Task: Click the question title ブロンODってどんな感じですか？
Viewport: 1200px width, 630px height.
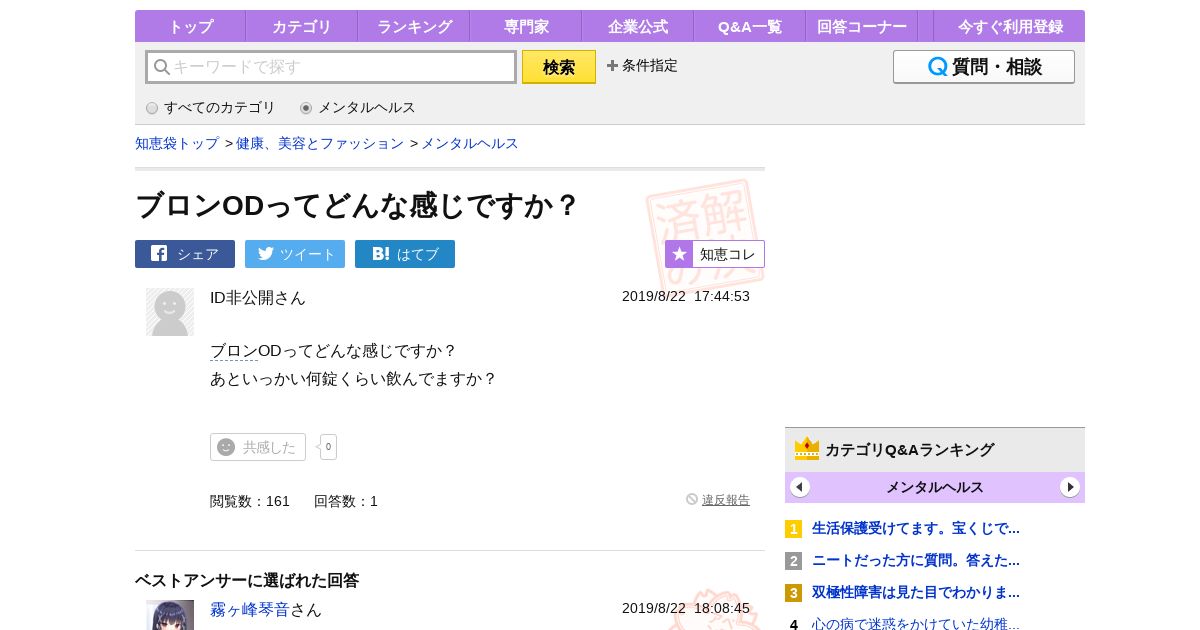Action: coord(358,205)
